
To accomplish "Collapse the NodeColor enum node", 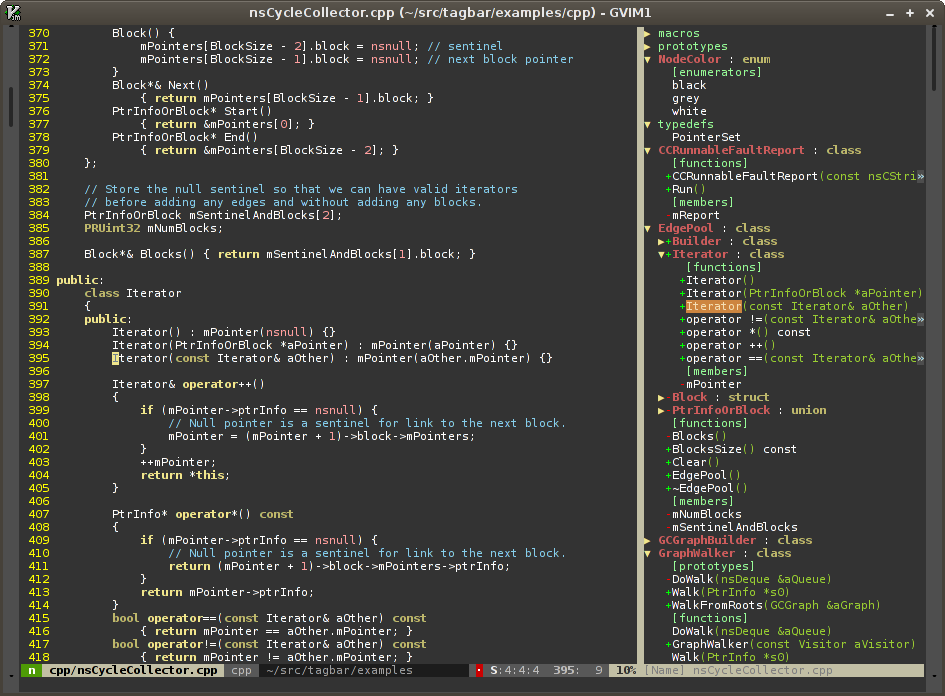I will (x=648, y=59).
